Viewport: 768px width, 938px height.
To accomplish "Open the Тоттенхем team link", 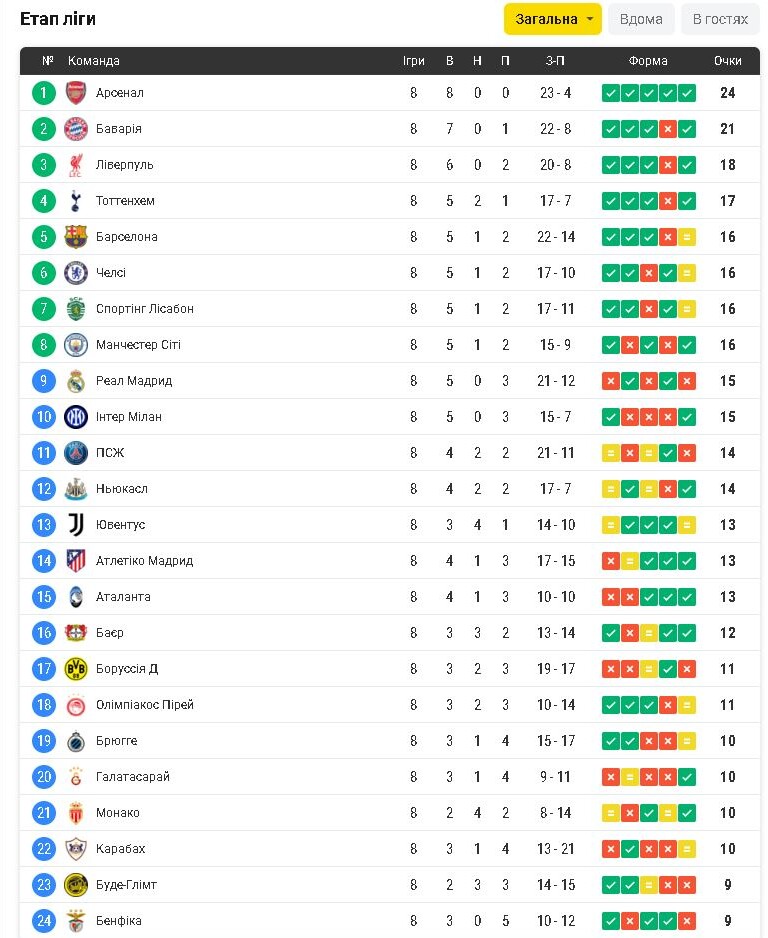I will click(125, 201).
